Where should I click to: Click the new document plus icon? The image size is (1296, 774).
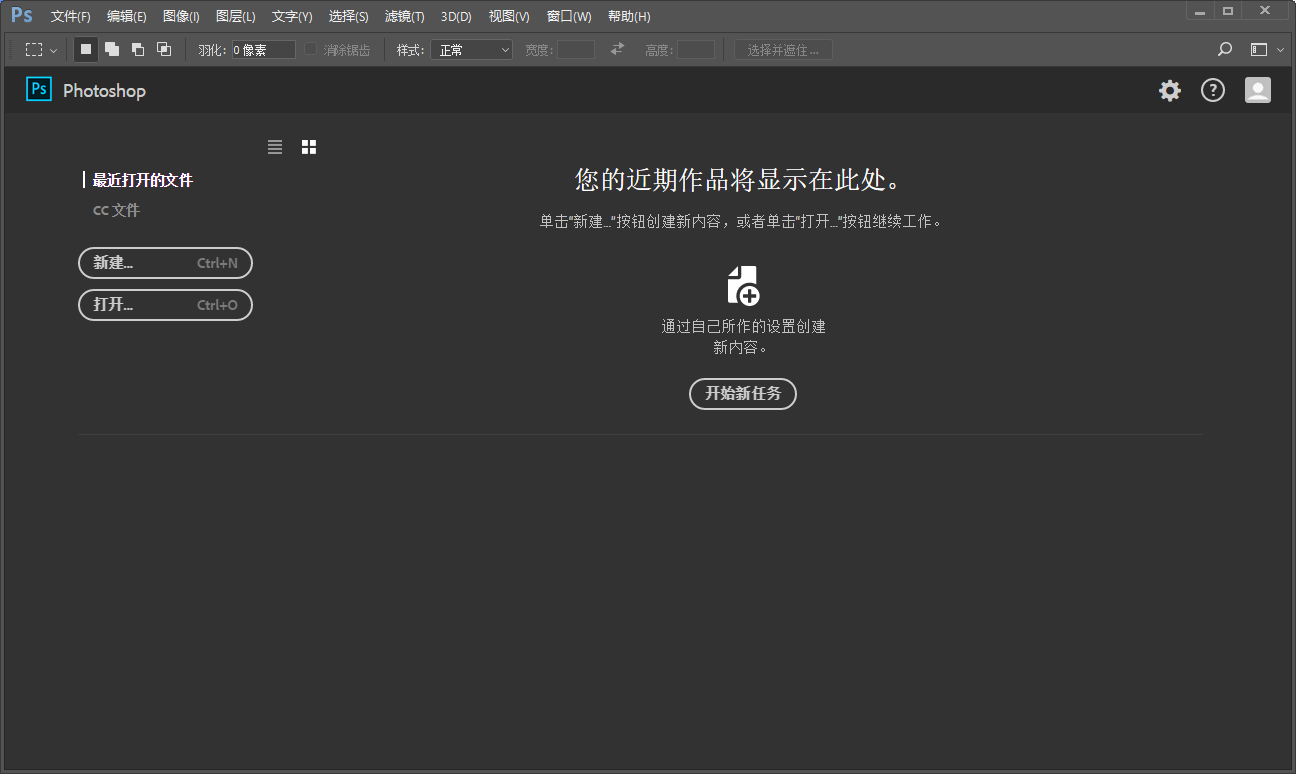pyautogui.click(x=743, y=285)
